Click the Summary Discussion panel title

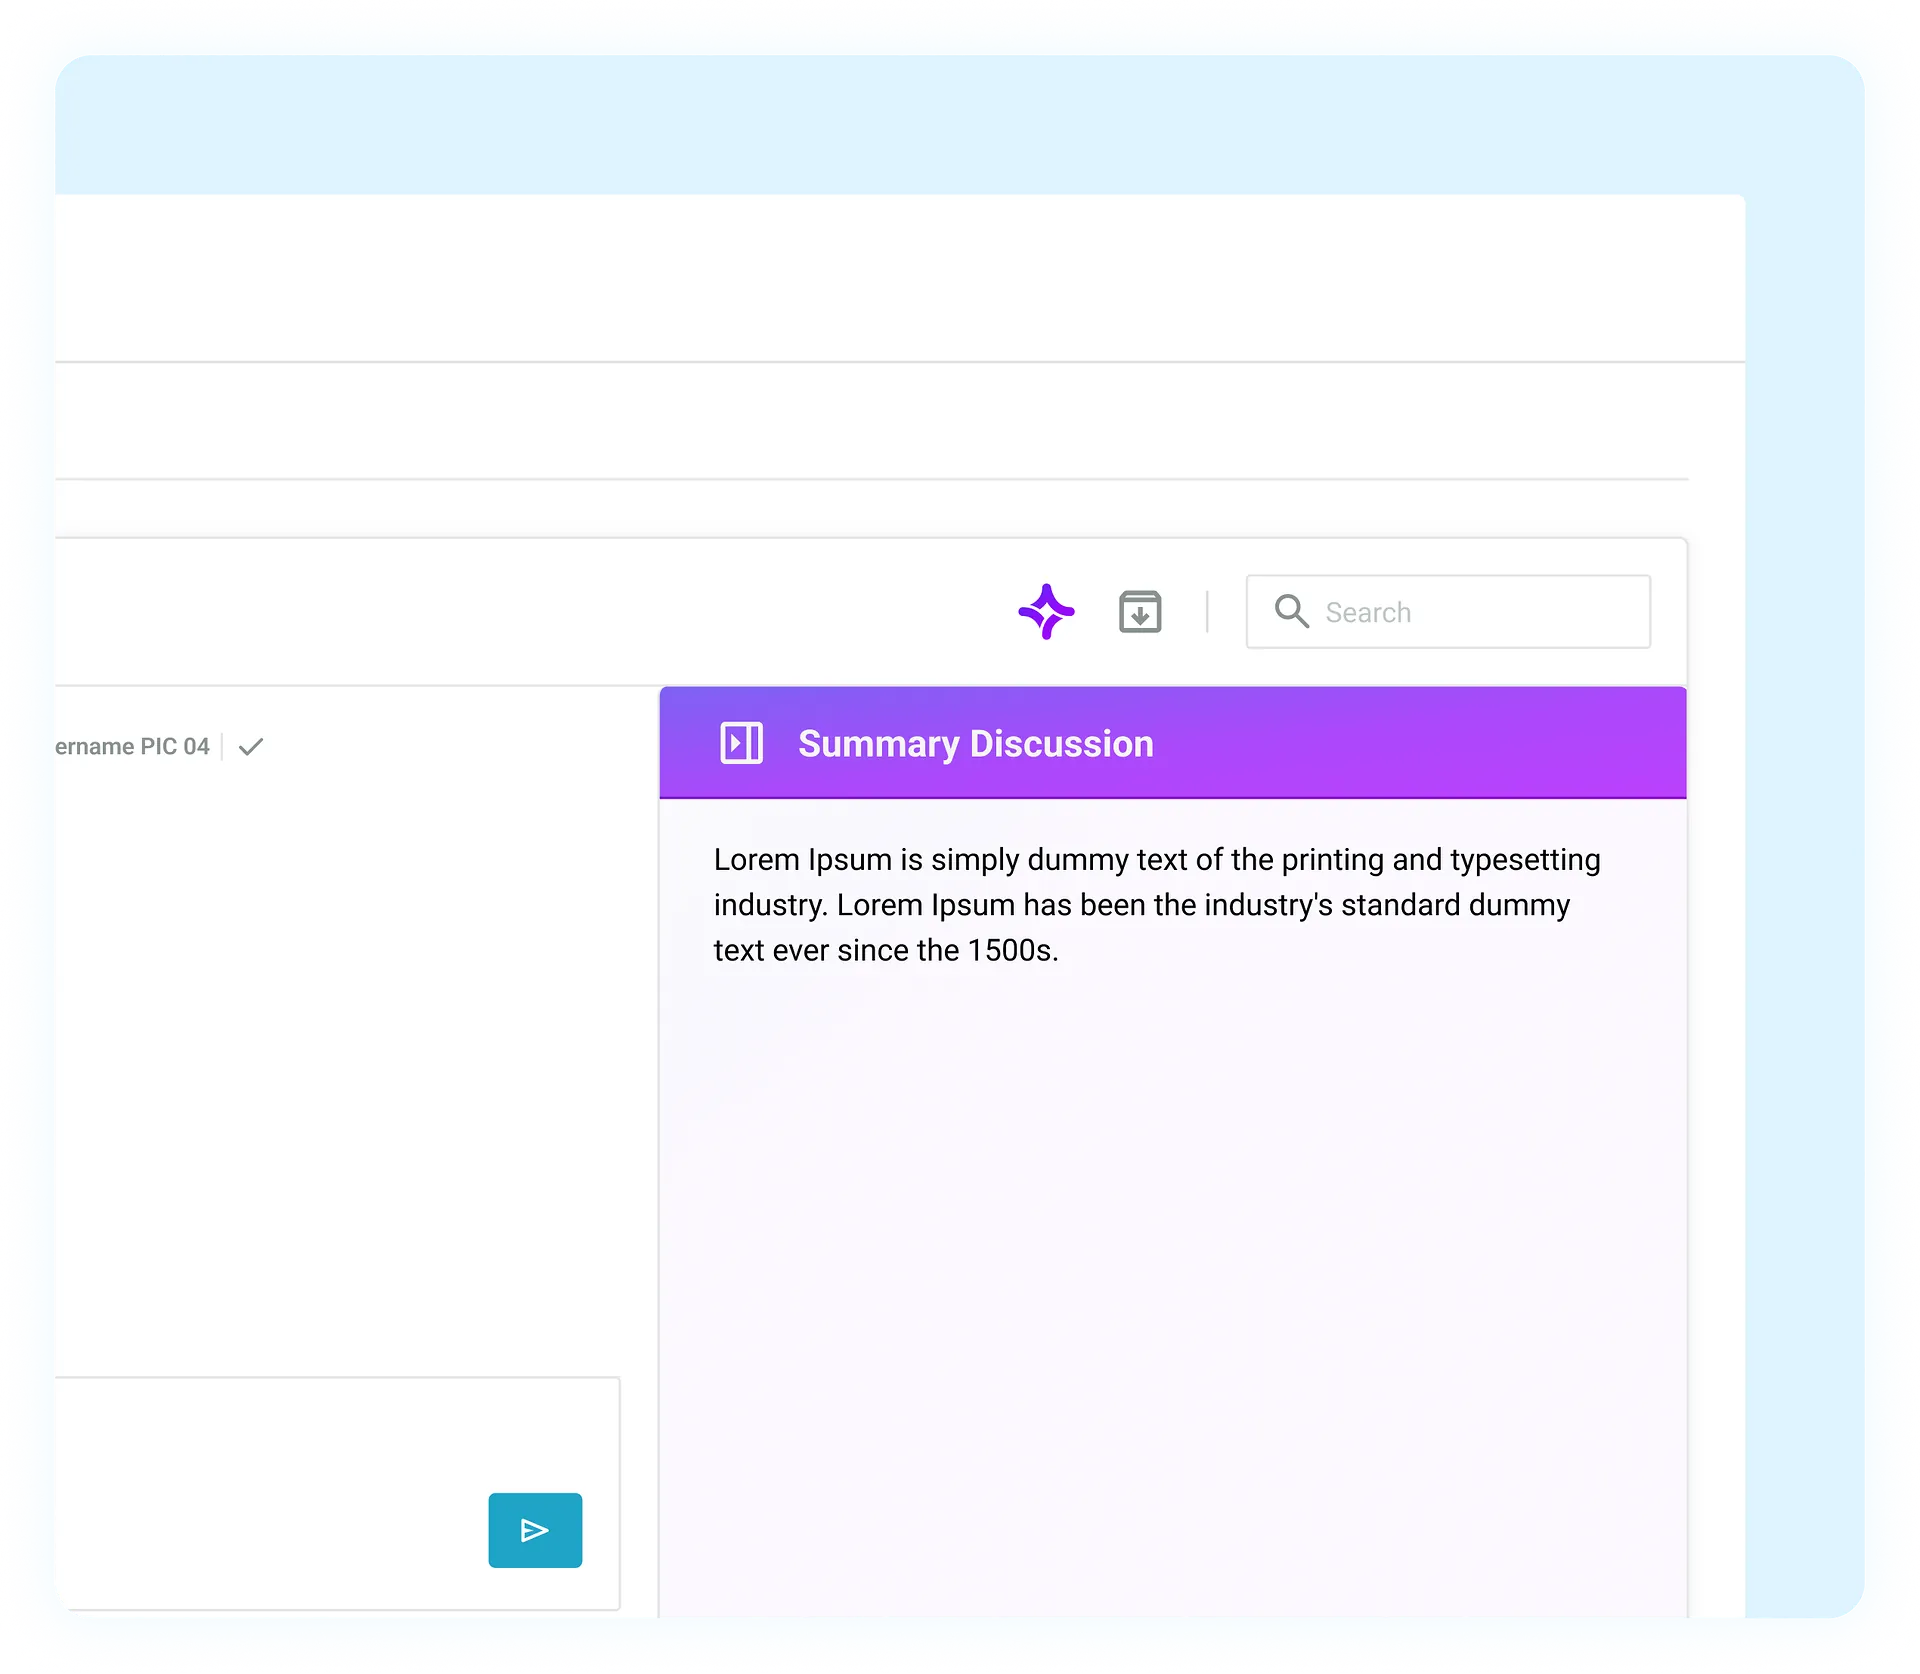(975, 744)
